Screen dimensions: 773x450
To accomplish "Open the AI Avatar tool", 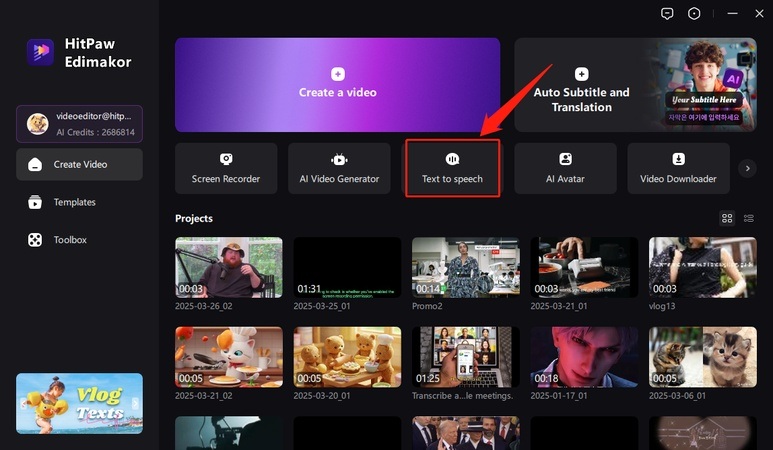I will tap(565, 168).
